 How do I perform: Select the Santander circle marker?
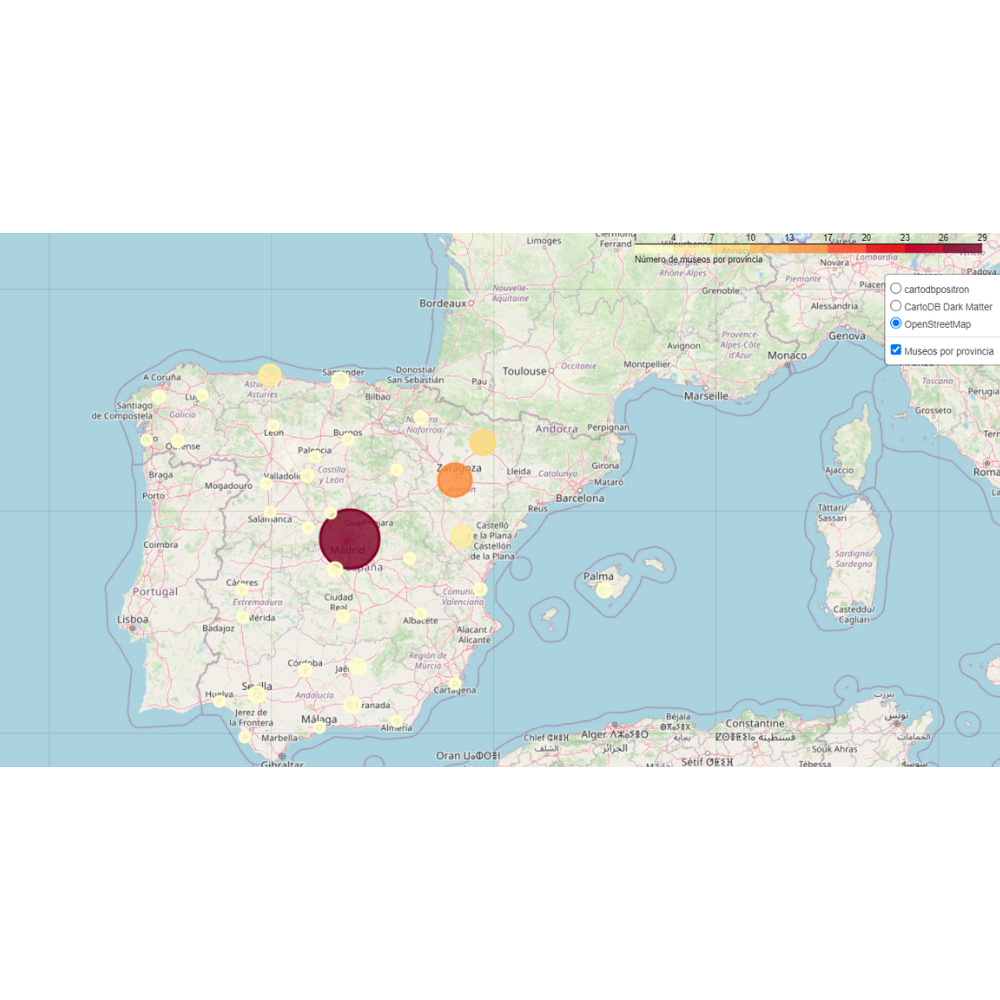[340, 380]
